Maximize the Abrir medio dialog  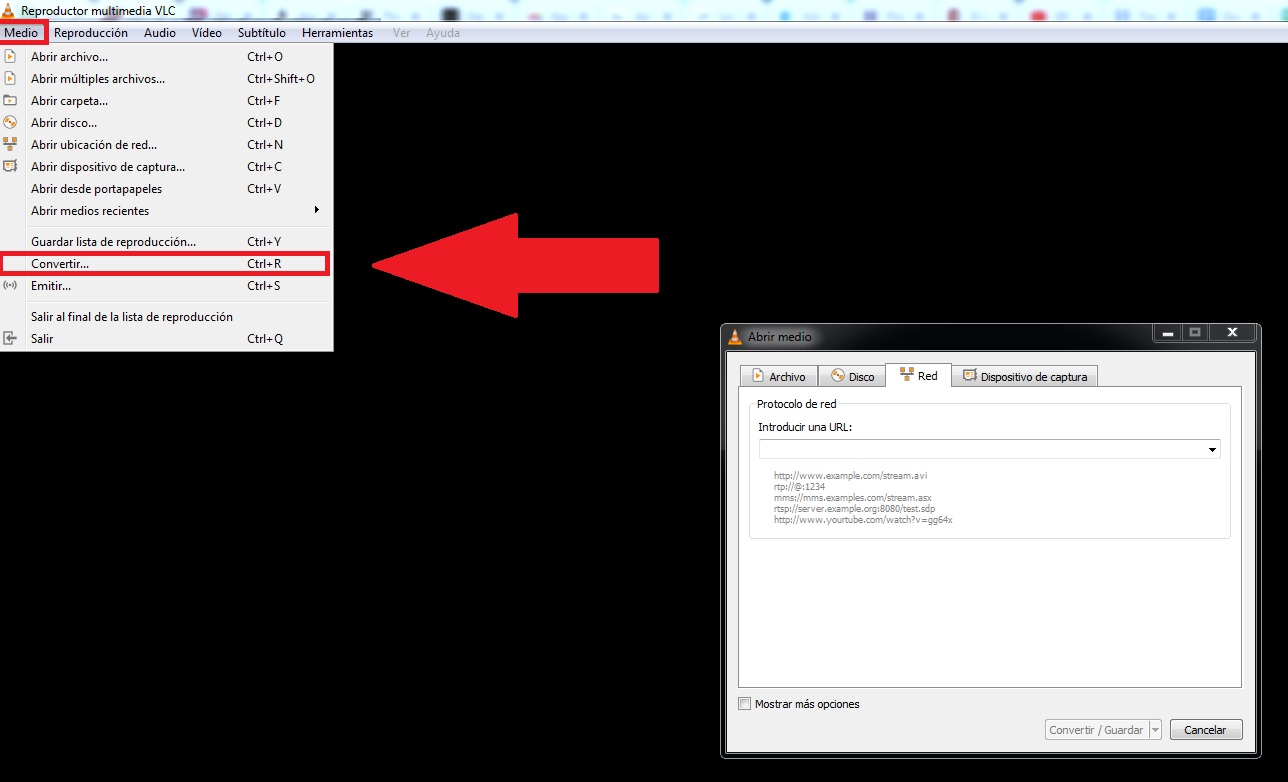tap(1195, 332)
